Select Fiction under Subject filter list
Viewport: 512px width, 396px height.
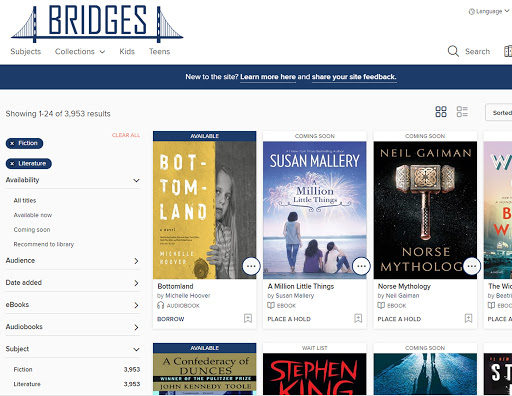click(x=23, y=369)
